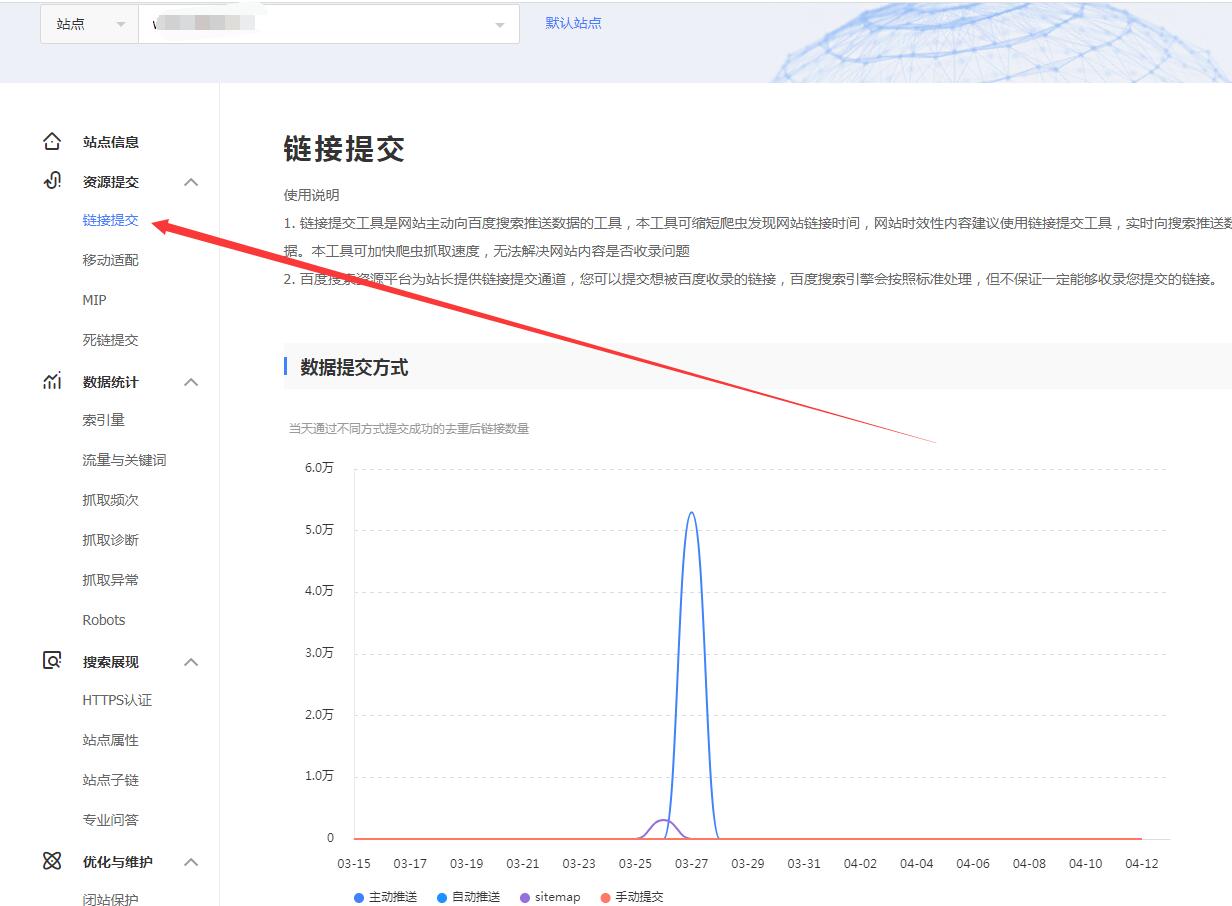
Task: Click the 优化与维护 section icon
Action: [x=52, y=861]
